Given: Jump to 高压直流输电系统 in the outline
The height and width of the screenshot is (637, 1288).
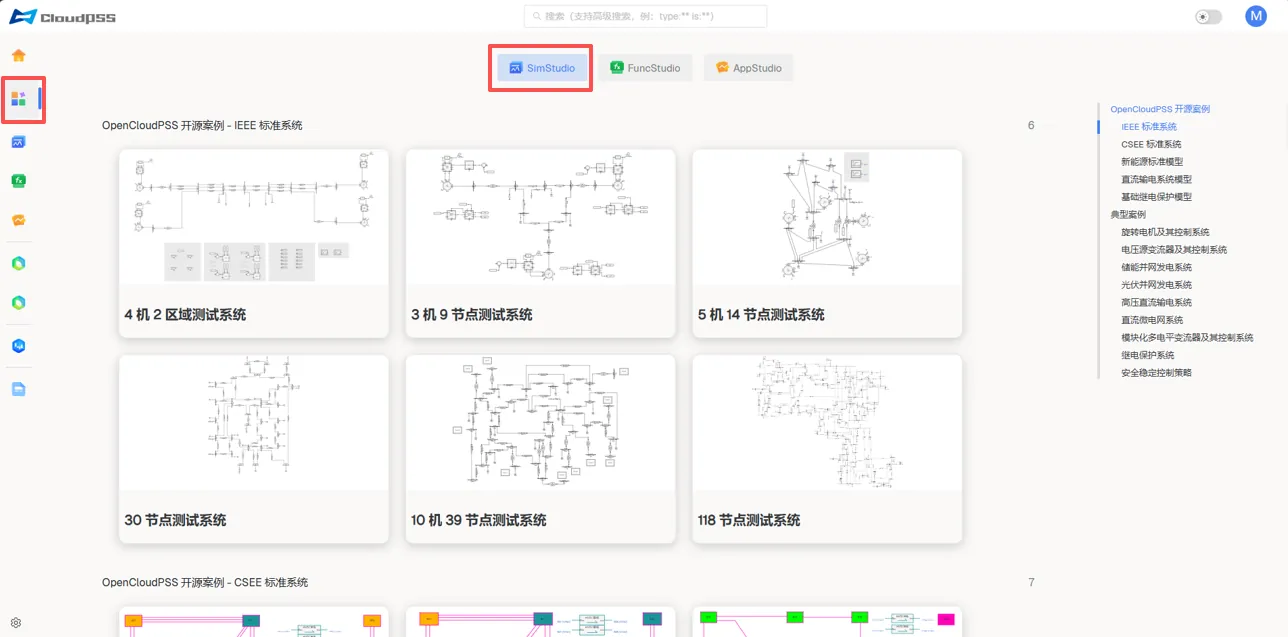Looking at the screenshot, I should click(1156, 302).
